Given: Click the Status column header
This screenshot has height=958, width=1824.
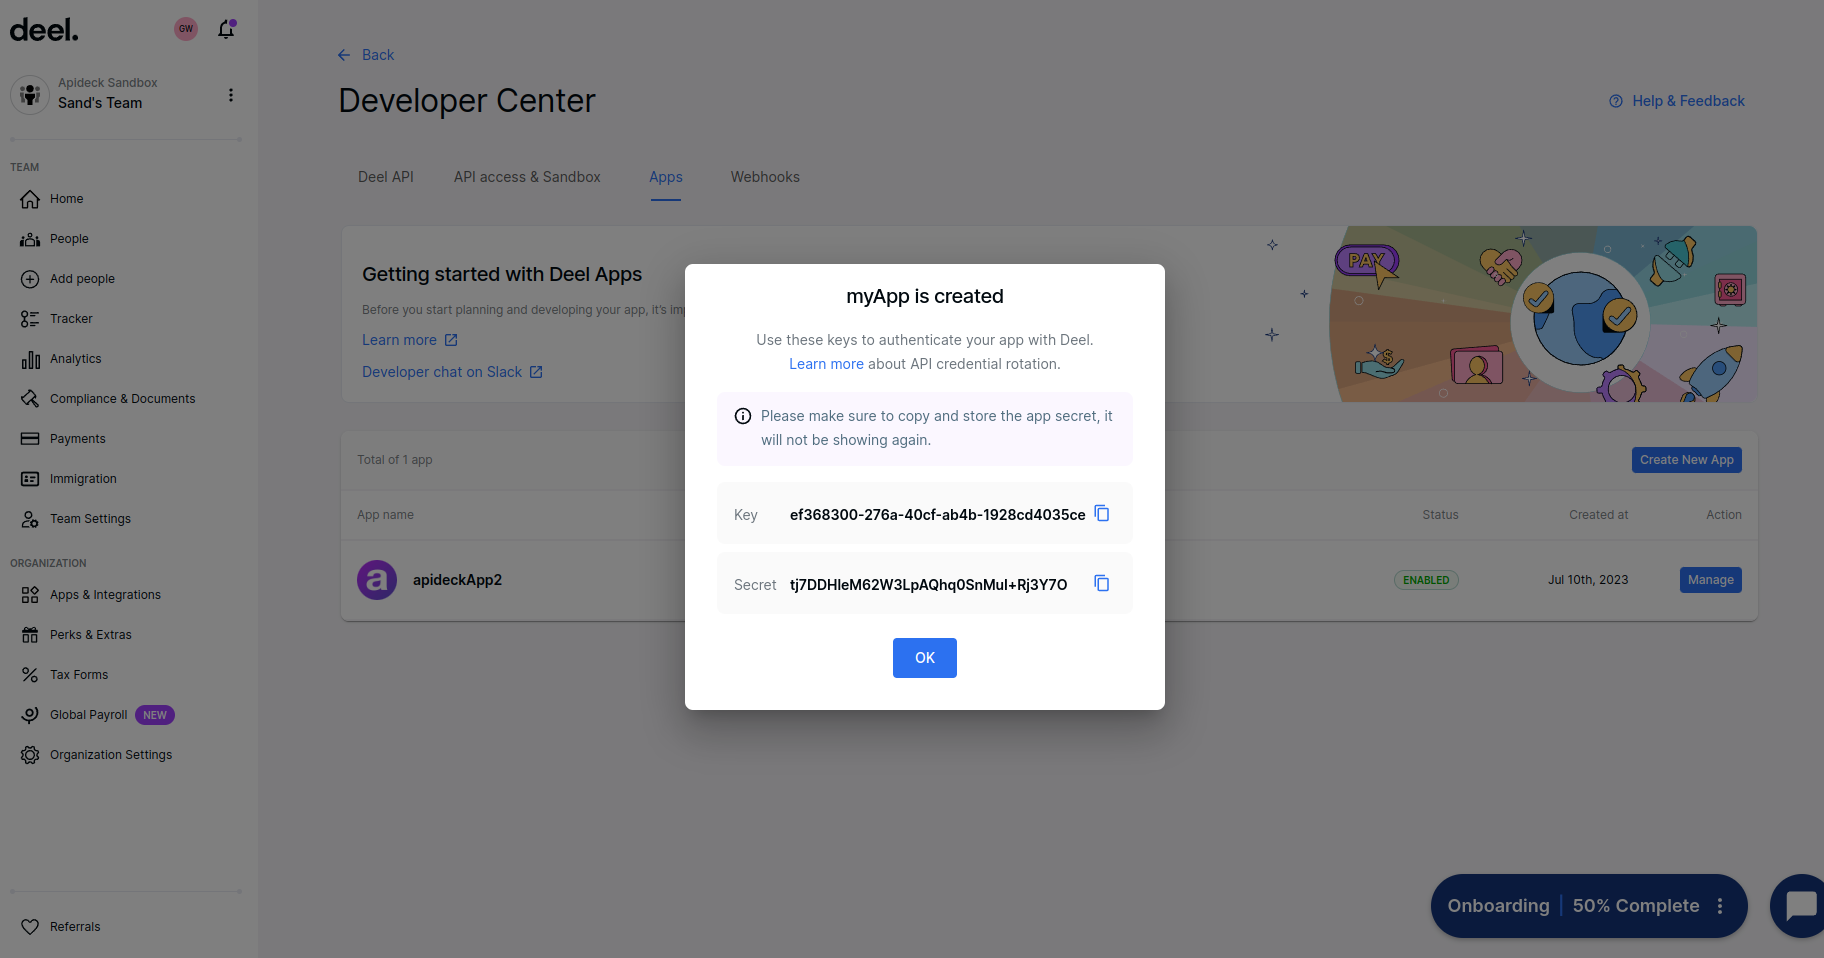Looking at the screenshot, I should pyautogui.click(x=1440, y=515).
